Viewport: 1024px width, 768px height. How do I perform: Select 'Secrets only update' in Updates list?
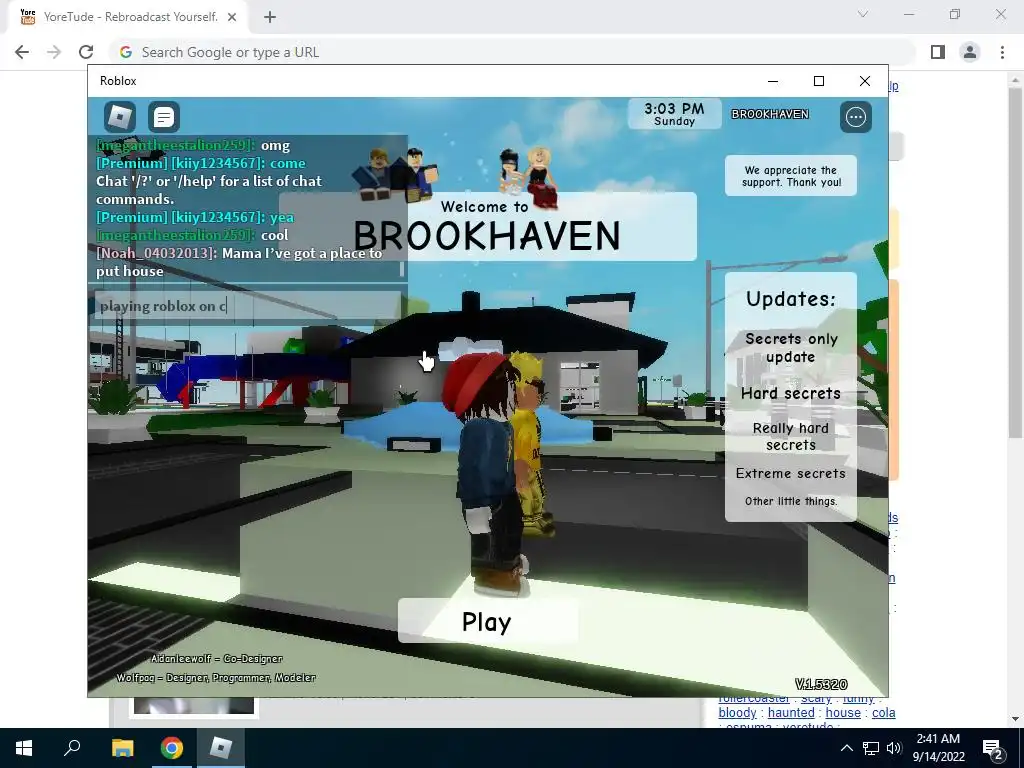point(791,347)
